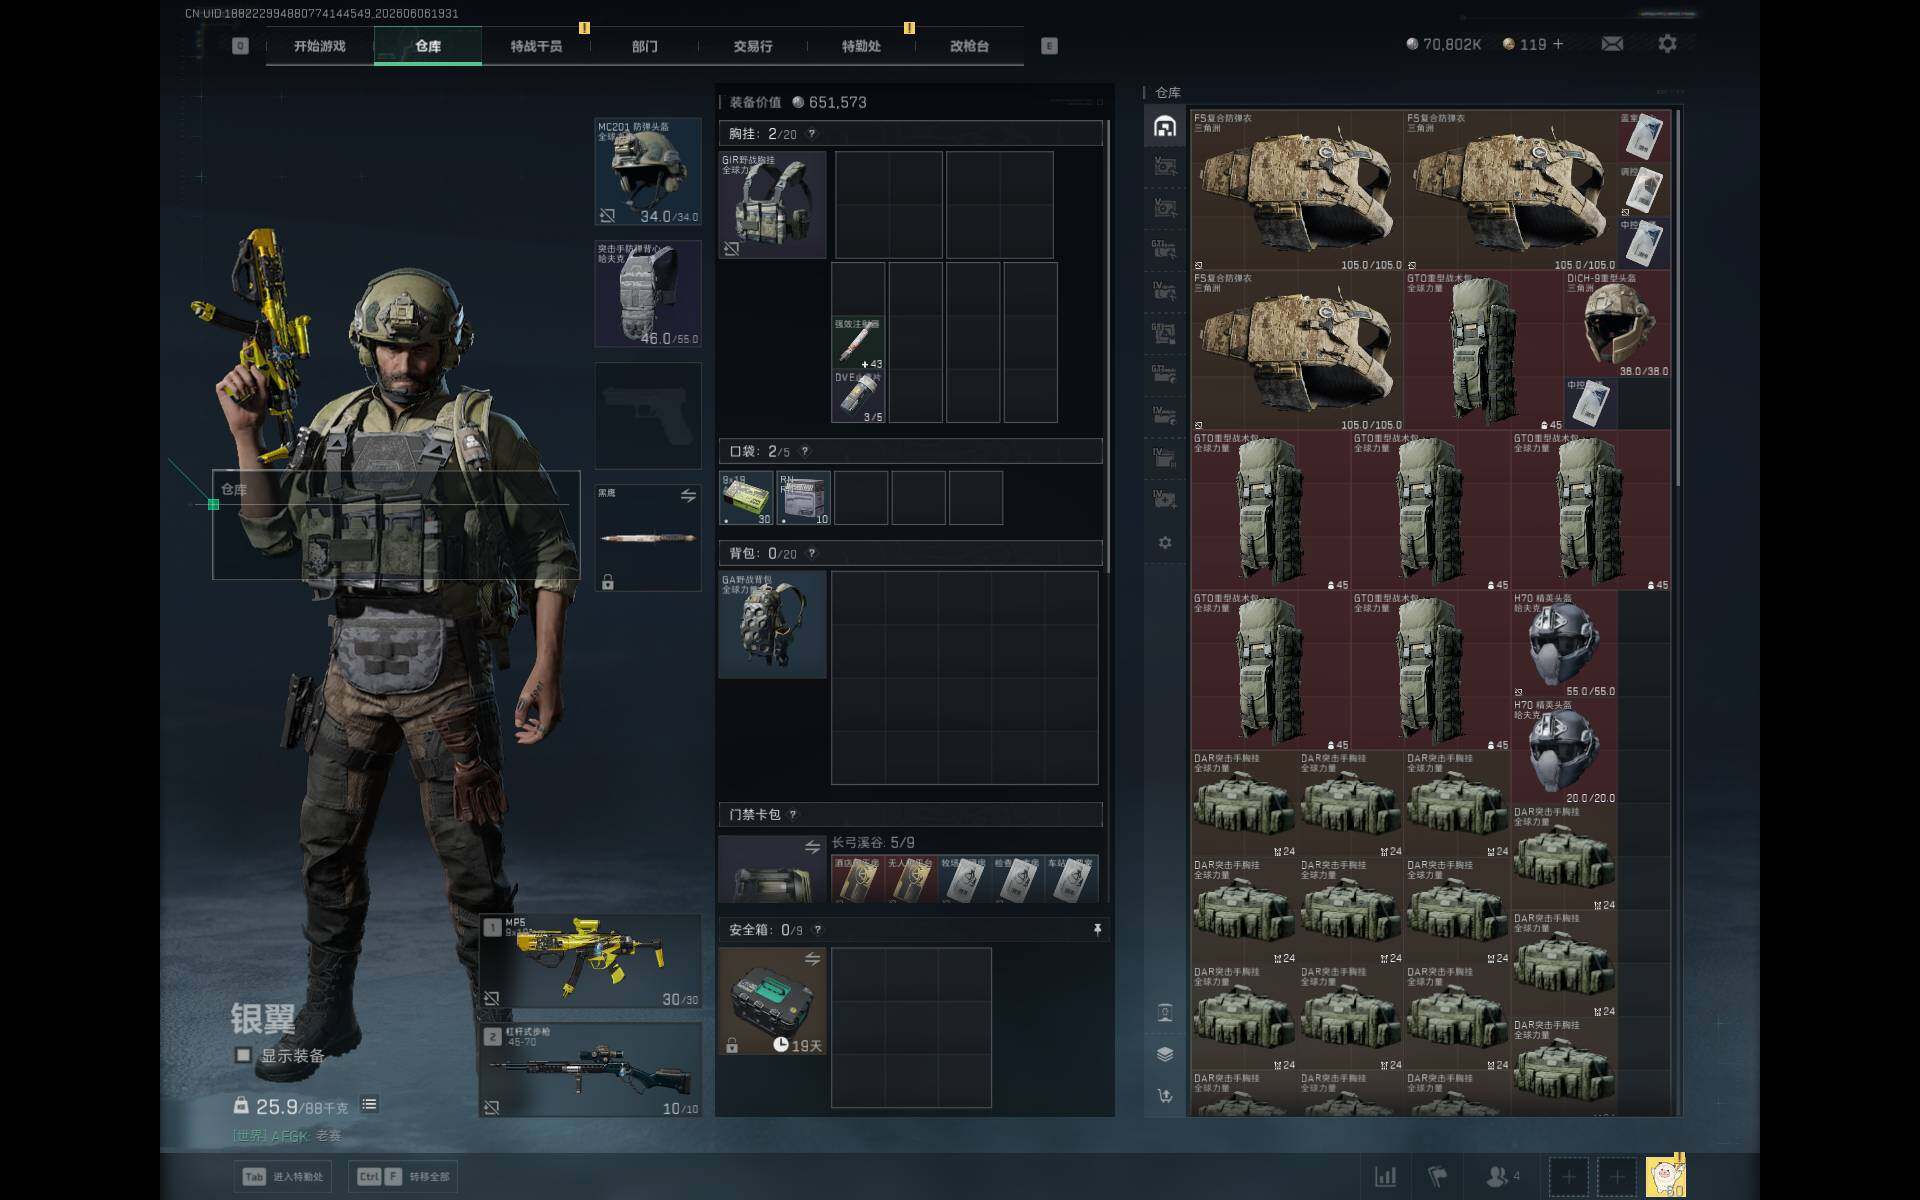The width and height of the screenshot is (1920, 1200).
Task: Select the H70 精英头盔 with 55.0/55.0 durability
Action: click(x=1564, y=644)
